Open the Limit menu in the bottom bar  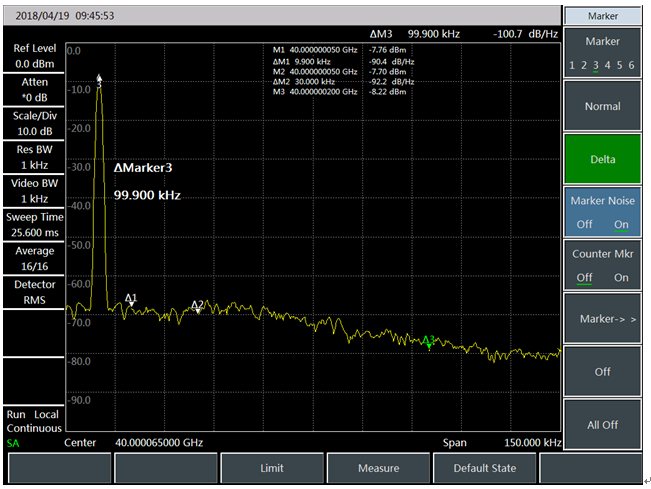click(x=271, y=468)
